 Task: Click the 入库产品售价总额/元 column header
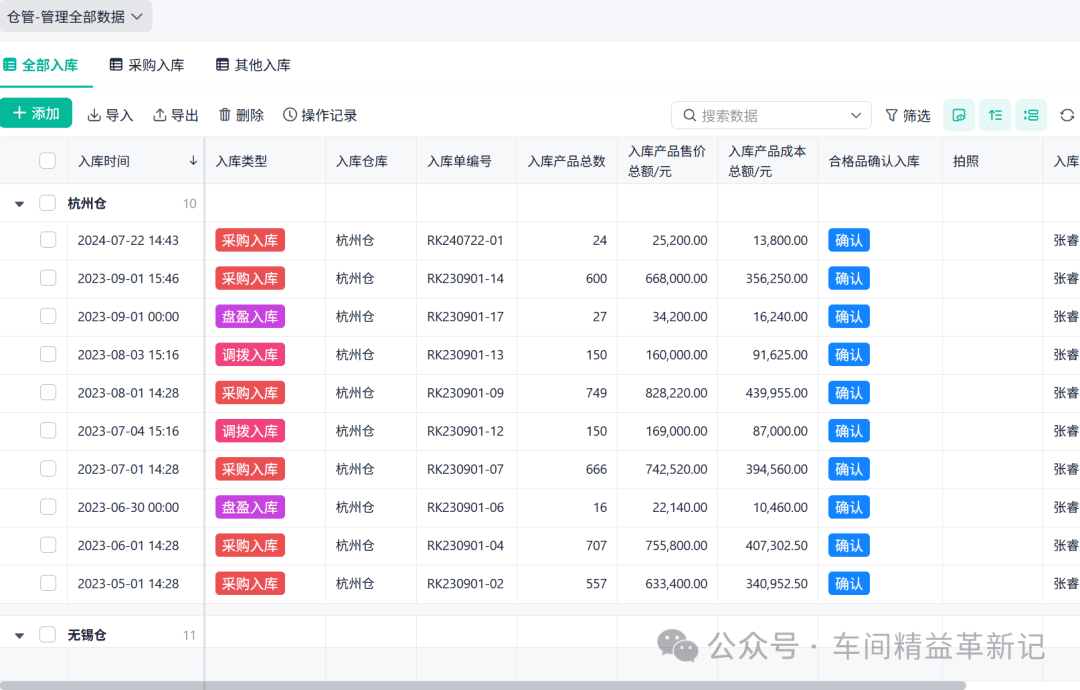click(x=667, y=160)
